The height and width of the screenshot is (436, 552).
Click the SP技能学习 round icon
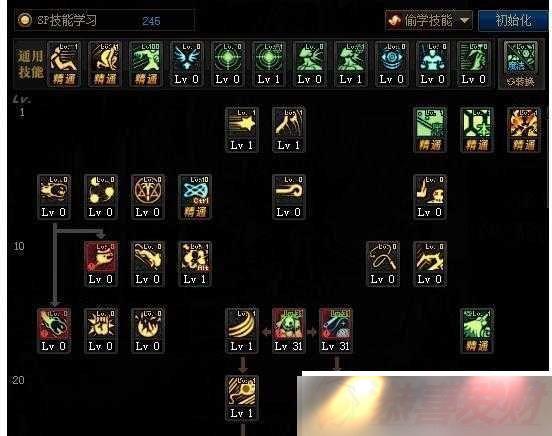click(x=25, y=20)
